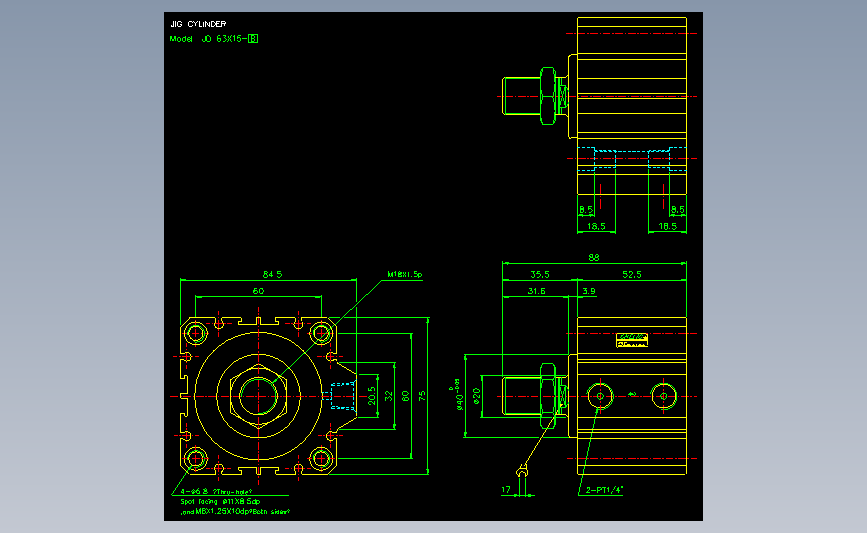Click the "M8X1.25X10dp Both sides" note
Screen dimensions: 867x533
pos(242,512)
